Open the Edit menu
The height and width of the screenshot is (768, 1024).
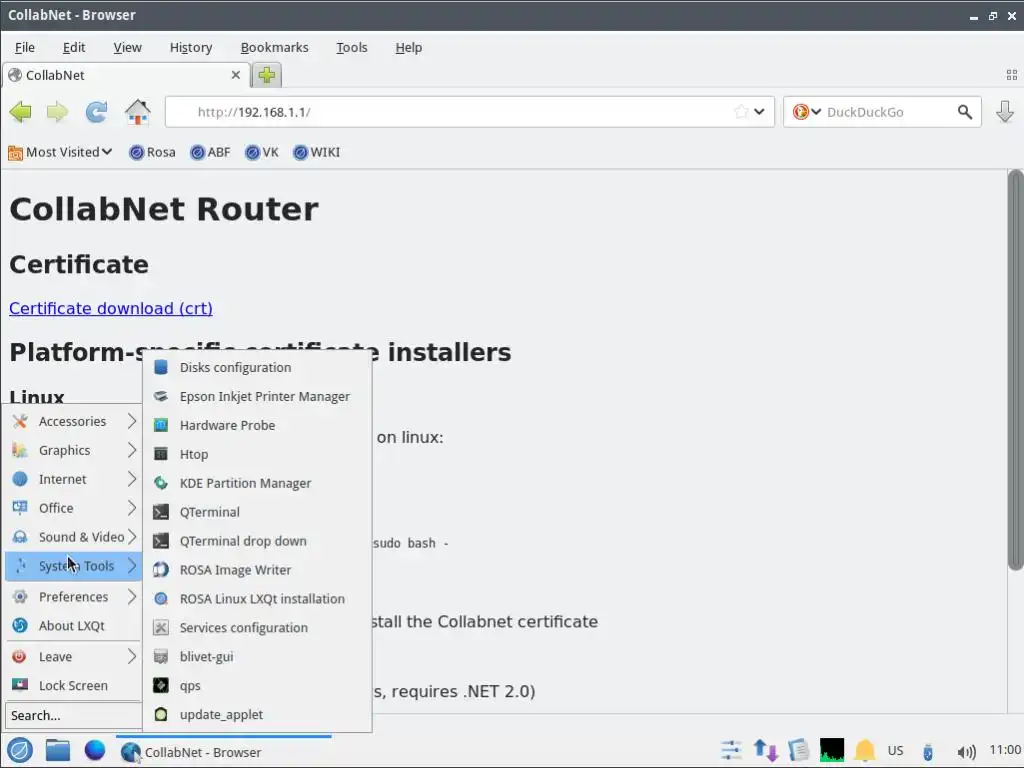pyautogui.click(x=74, y=48)
